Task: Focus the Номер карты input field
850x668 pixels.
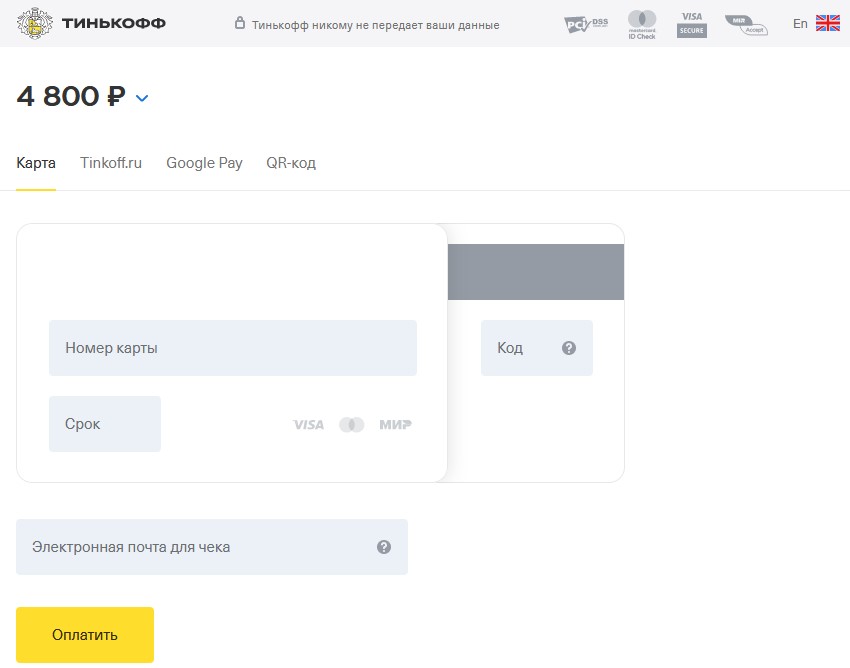Action: pyautogui.click(x=233, y=348)
